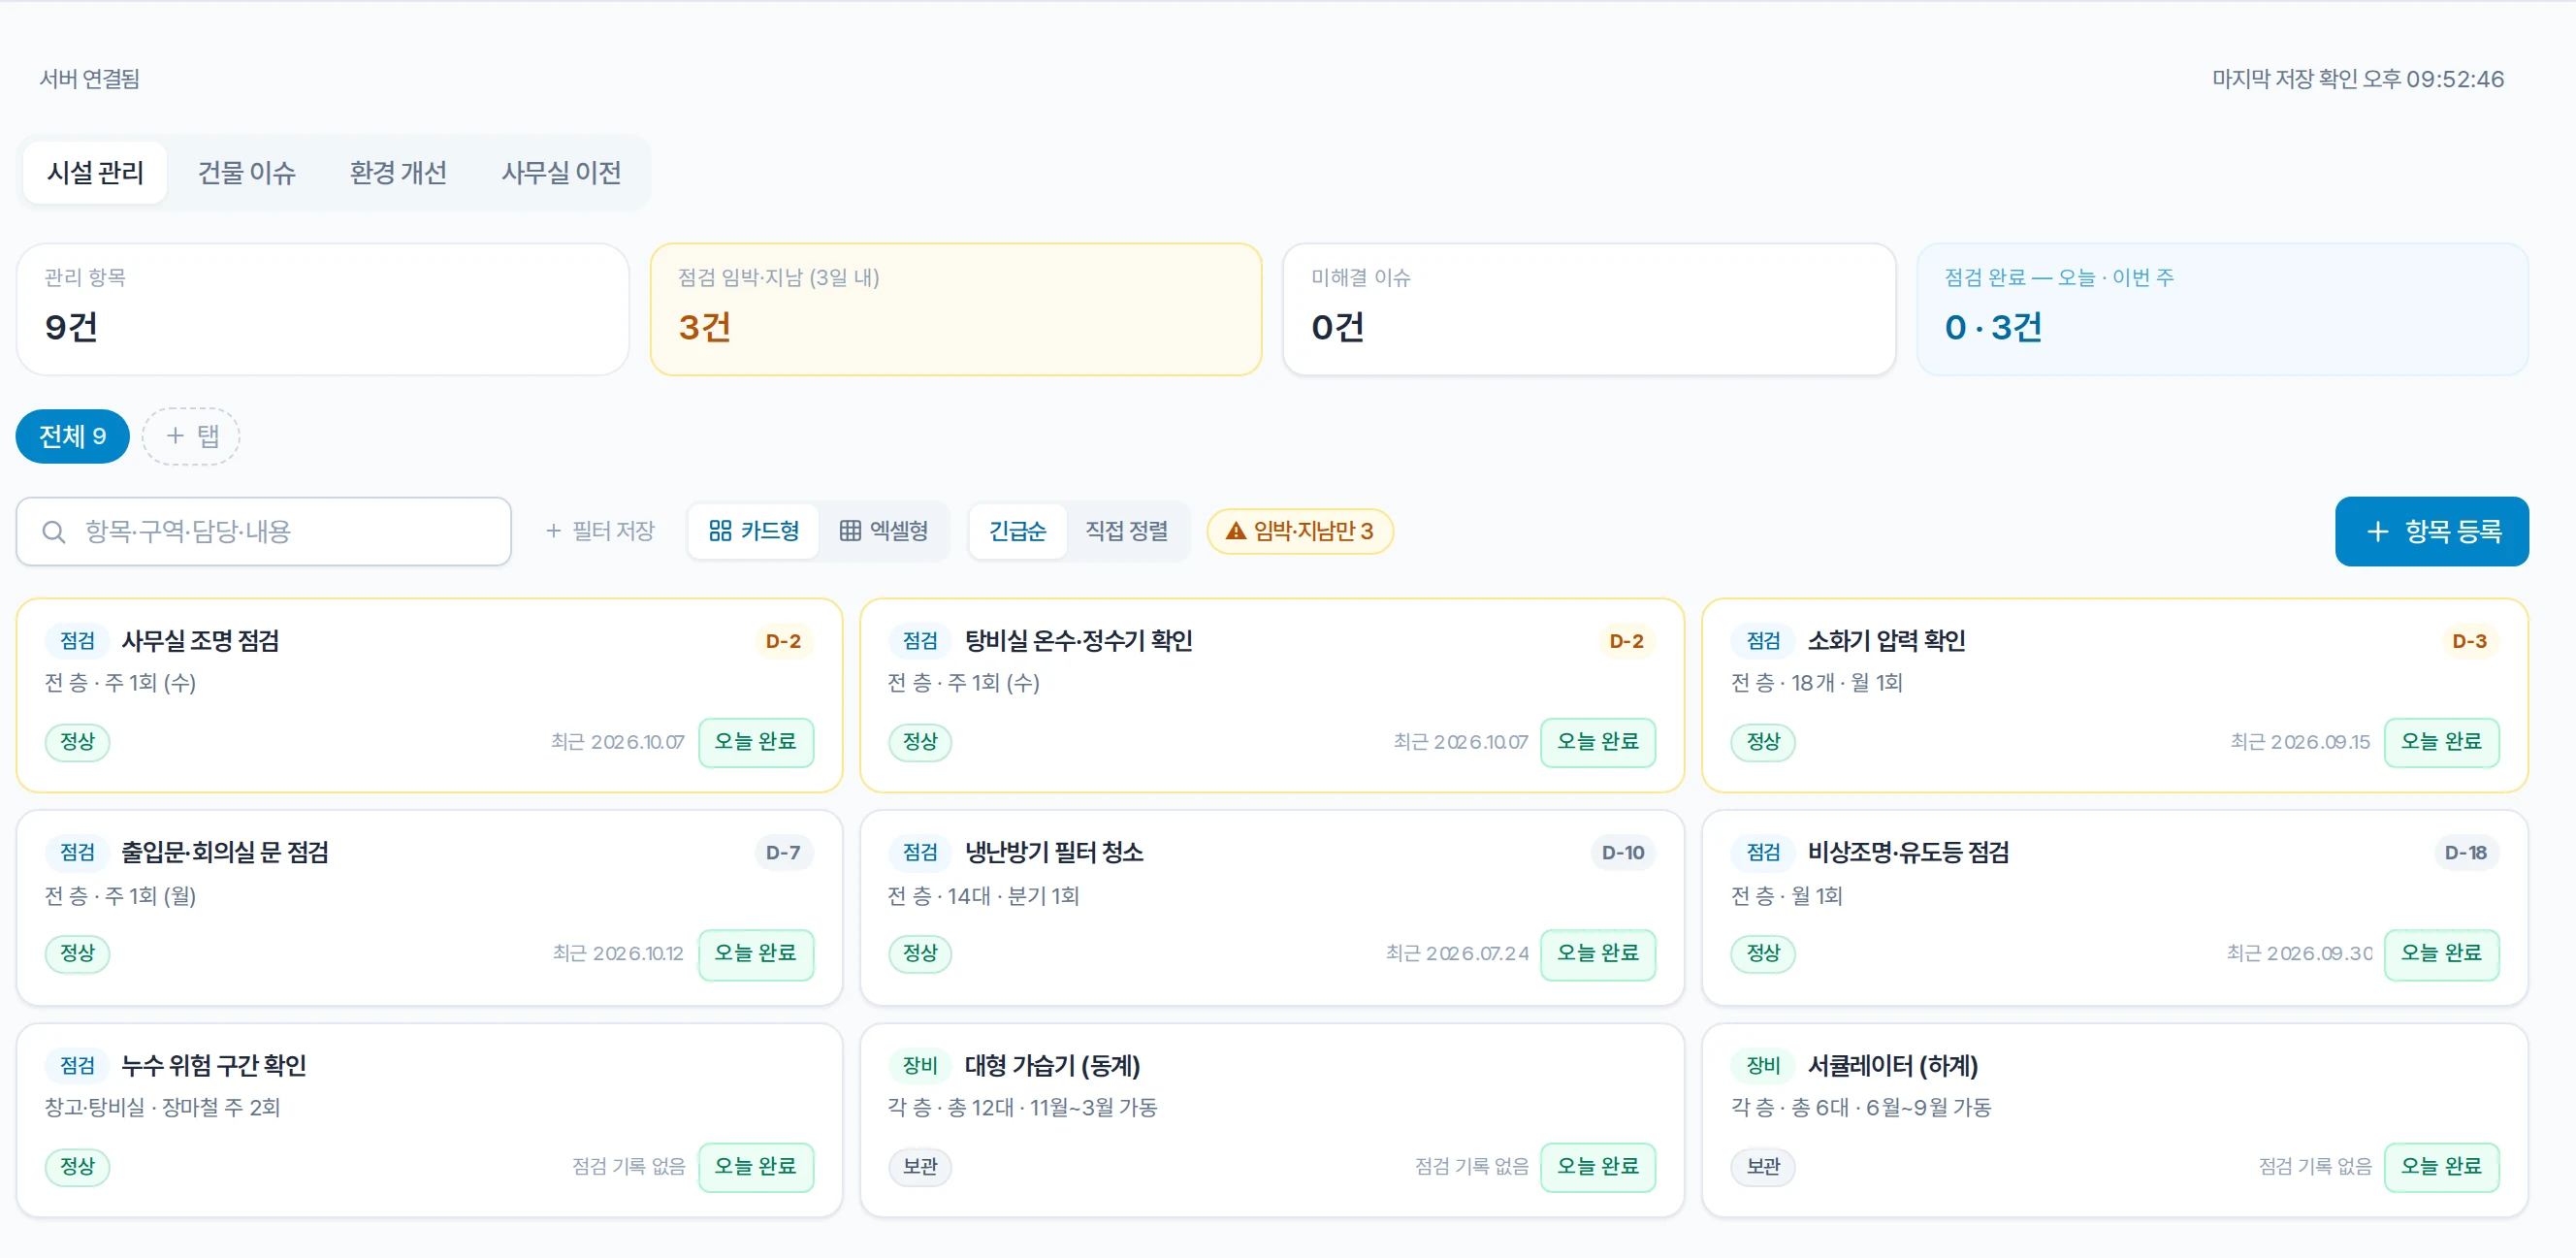The width and height of the screenshot is (2576, 1258).
Task: Add a new tab with + 탭
Action: [x=191, y=436]
